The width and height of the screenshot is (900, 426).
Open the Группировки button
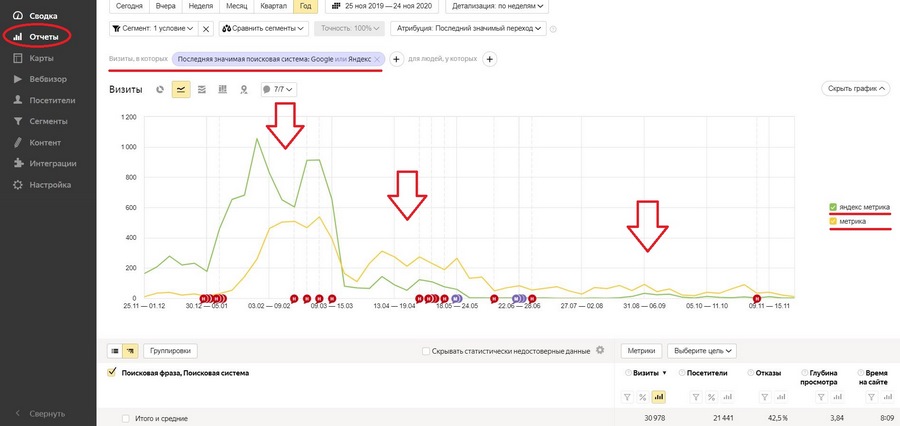(x=170, y=351)
